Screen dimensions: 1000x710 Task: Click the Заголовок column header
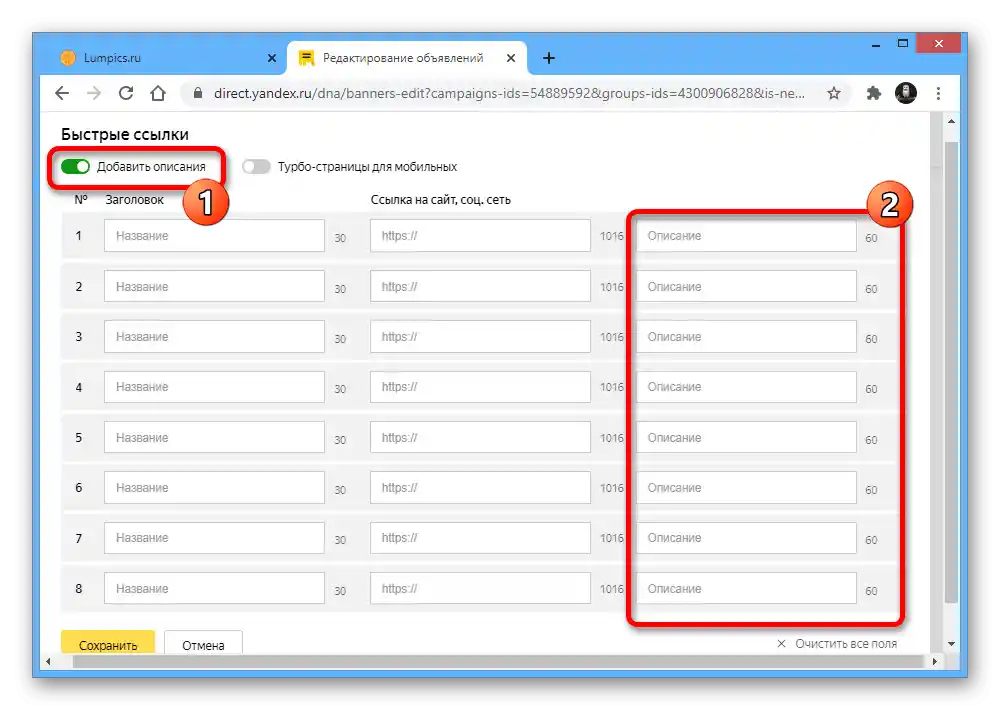[x=135, y=200]
